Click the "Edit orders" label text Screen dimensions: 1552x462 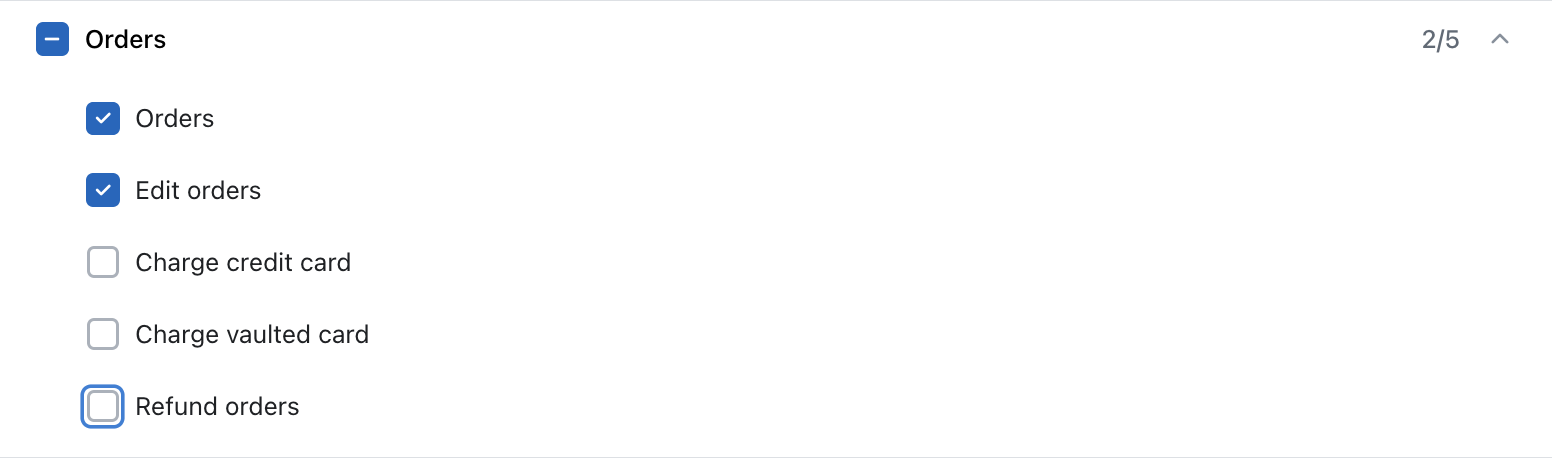point(198,191)
